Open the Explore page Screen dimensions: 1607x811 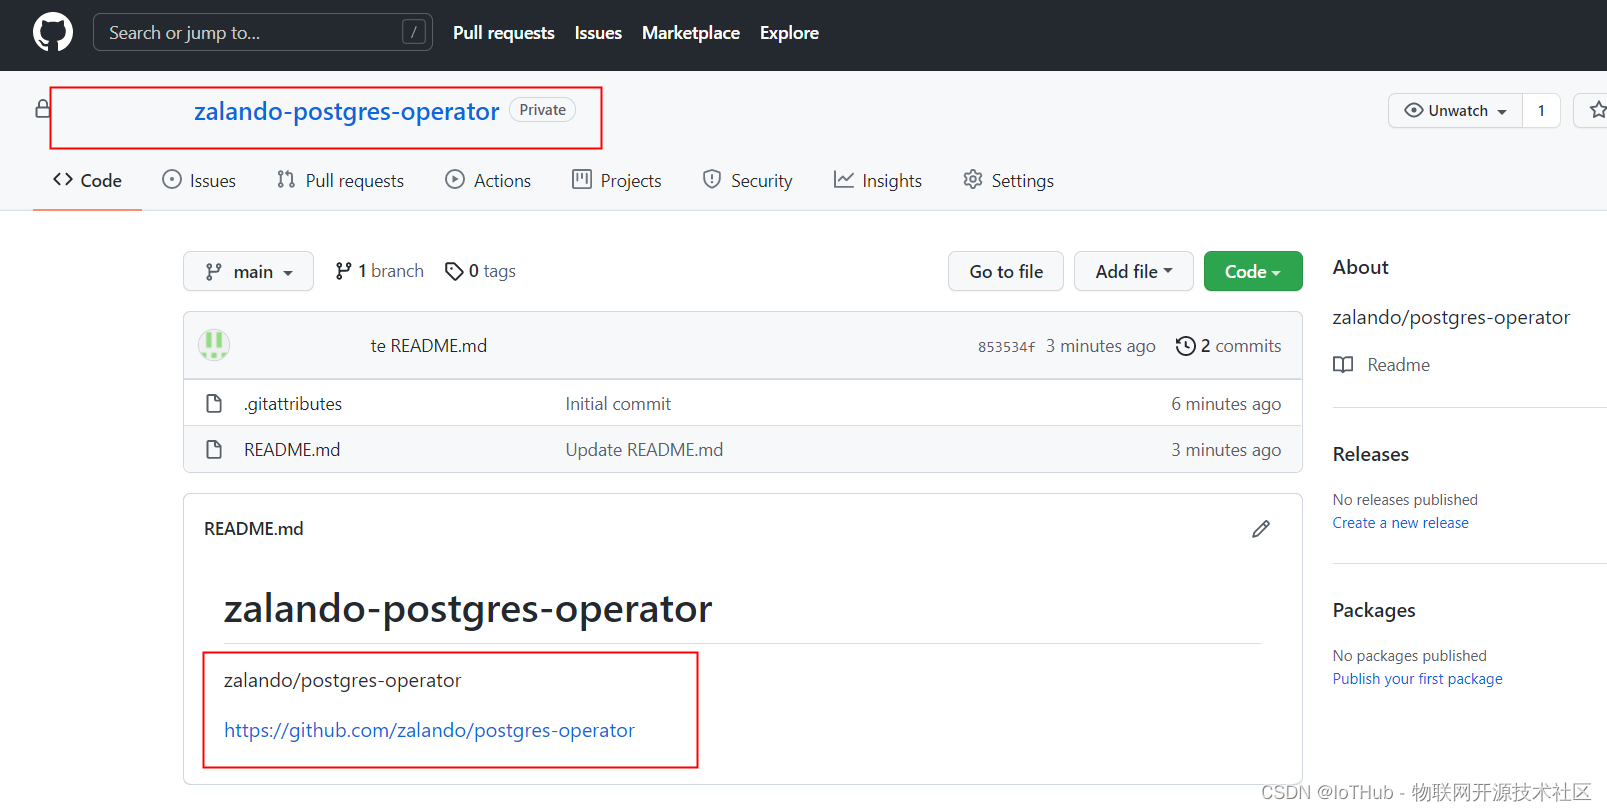pos(789,33)
